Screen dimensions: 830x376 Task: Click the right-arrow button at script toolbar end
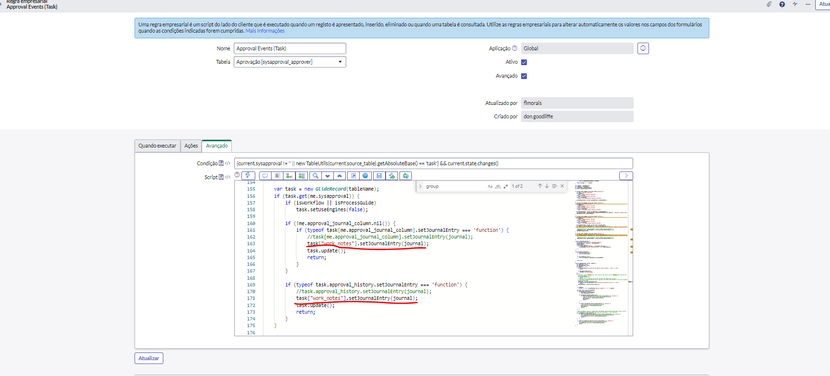pos(626,175)
